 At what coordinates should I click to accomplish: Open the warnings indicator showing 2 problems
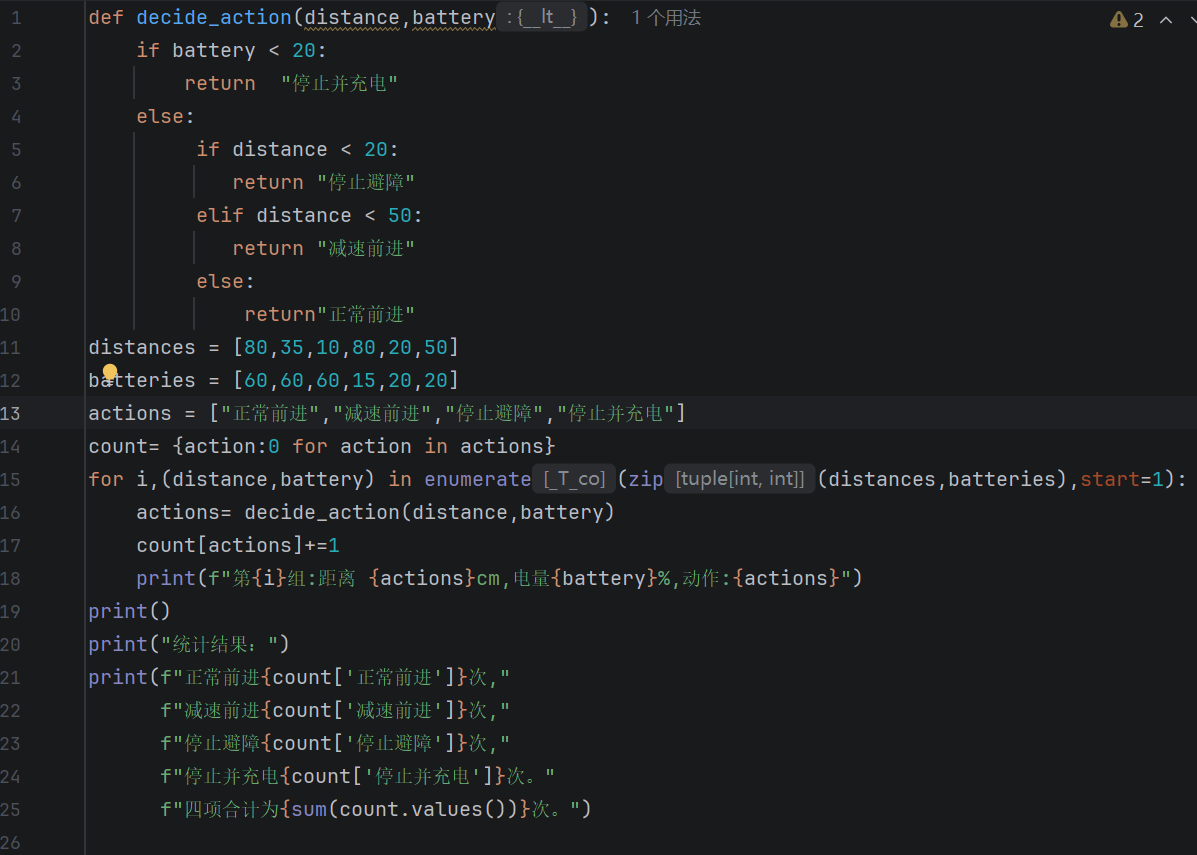click(1127, 20)
